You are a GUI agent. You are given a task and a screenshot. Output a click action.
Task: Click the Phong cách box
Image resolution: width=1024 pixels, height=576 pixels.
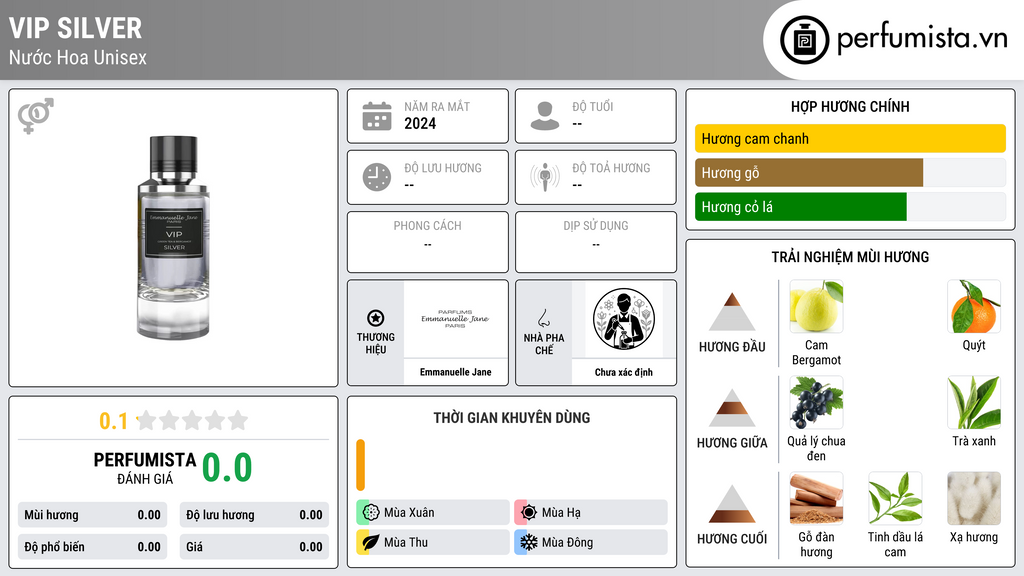(x=428, y=242)
